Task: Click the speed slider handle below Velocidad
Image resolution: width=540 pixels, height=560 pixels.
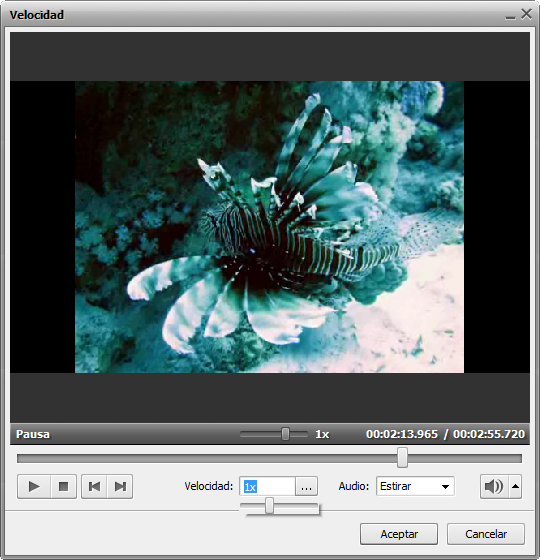Action: point(270,506)
